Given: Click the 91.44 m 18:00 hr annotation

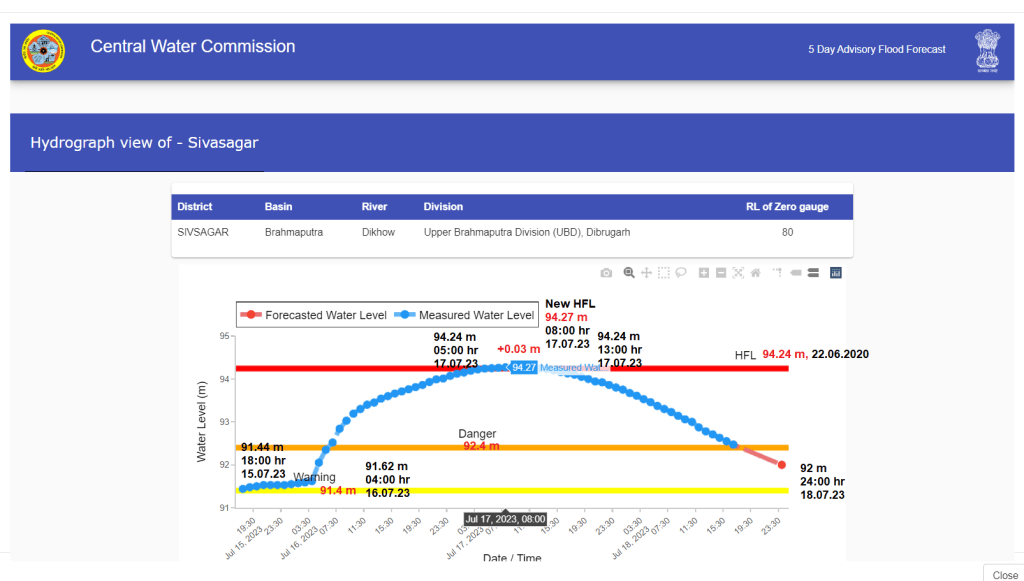Looking at the screenshot, I should [263, 461].
